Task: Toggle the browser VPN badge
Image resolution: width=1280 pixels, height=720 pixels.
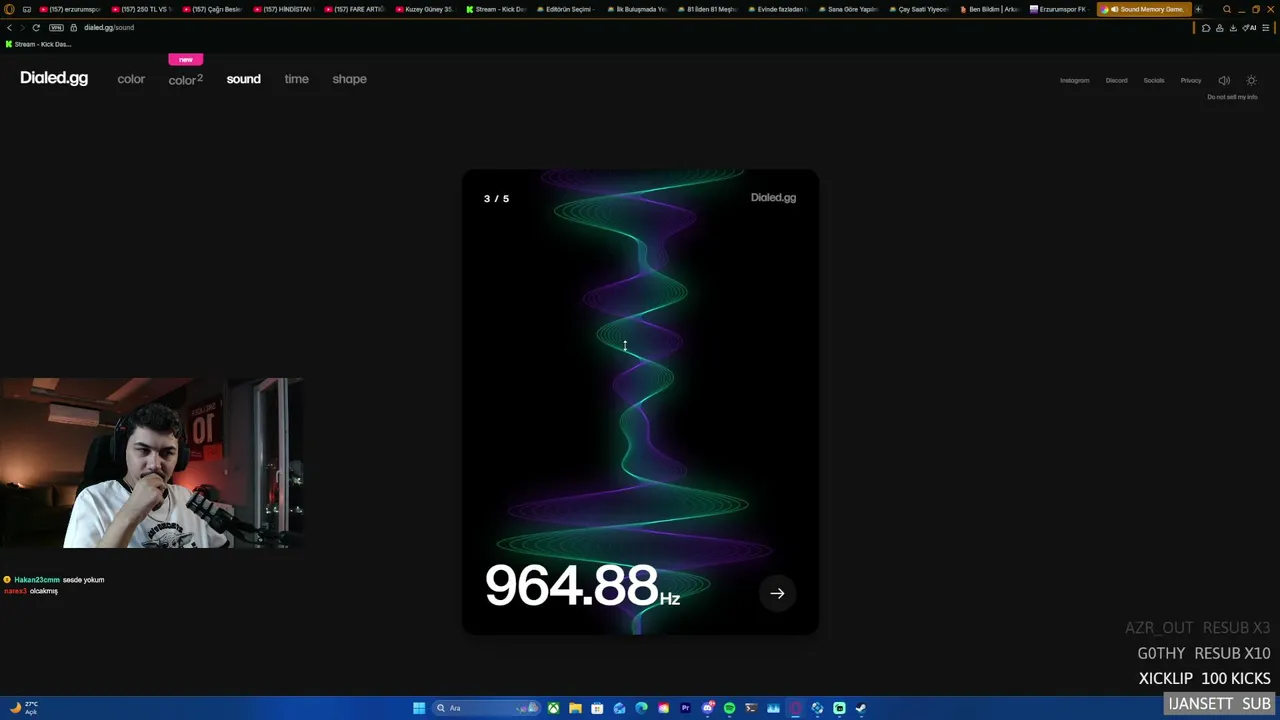Action: (56, 27)
